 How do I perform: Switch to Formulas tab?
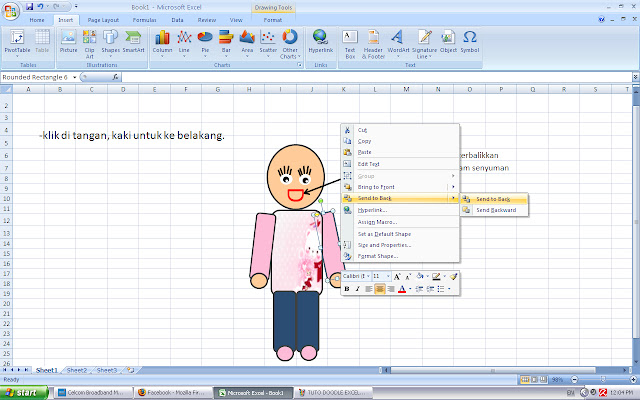pos(144,20)
